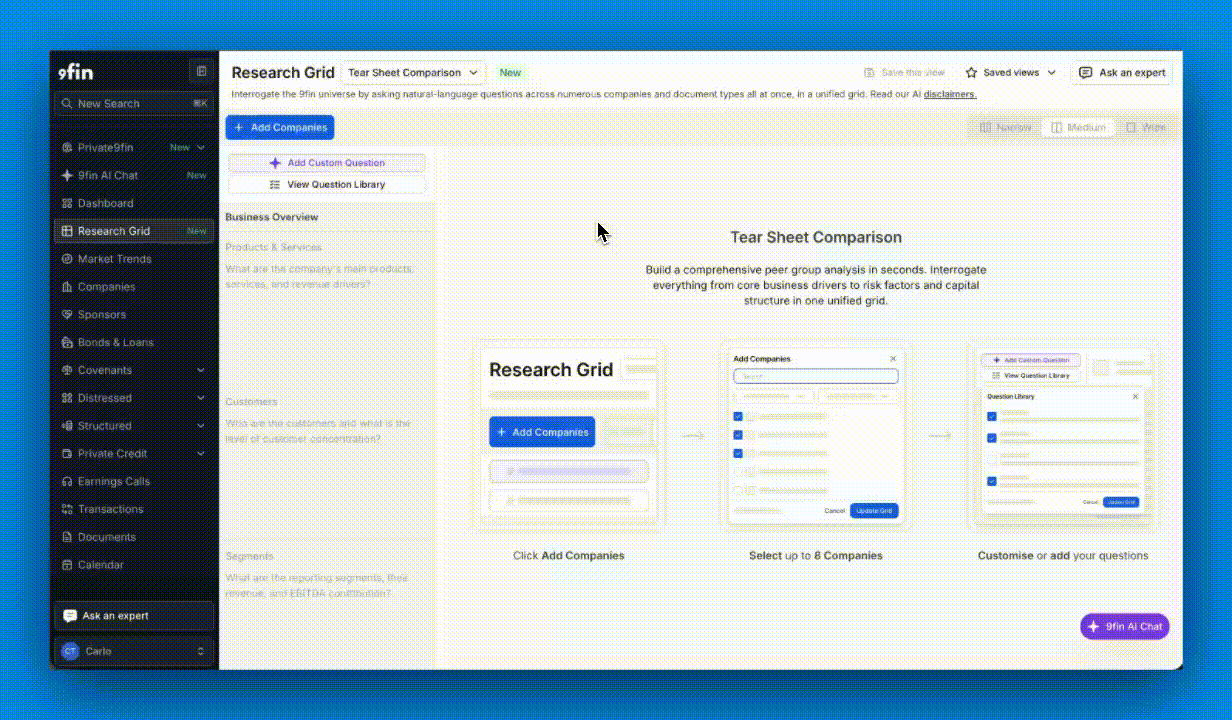Click the New Search field

(x=134, y=104)
